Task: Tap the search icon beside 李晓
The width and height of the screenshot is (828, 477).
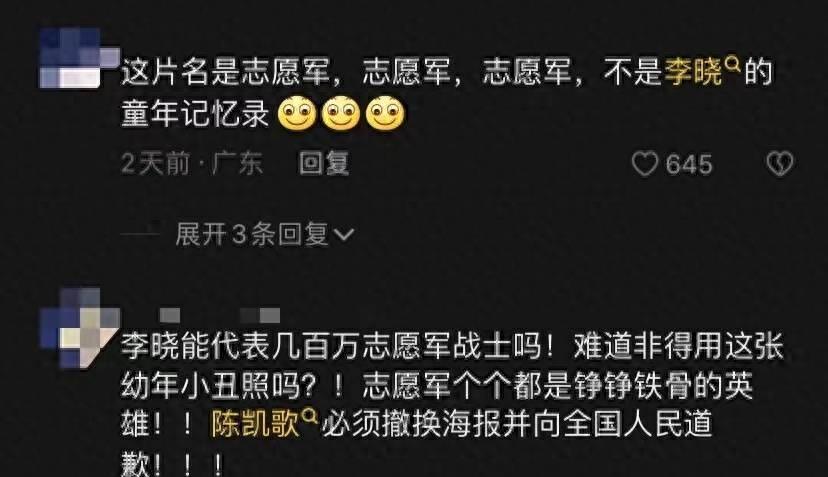Action: click(732, 65)
